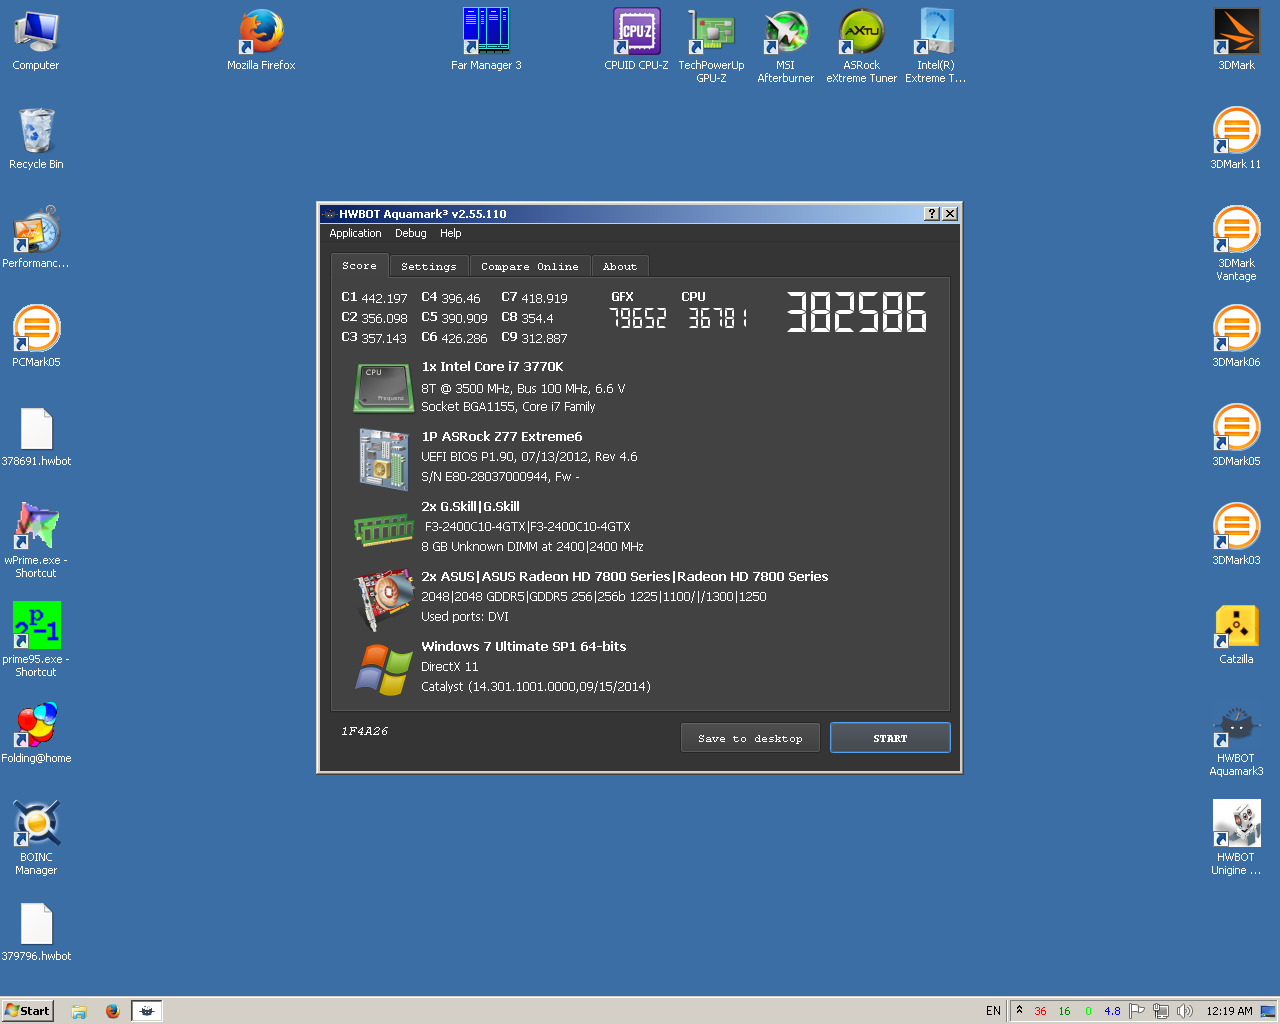Open HWBOT Unigine desktop shortcut

tap(1236, 837)
